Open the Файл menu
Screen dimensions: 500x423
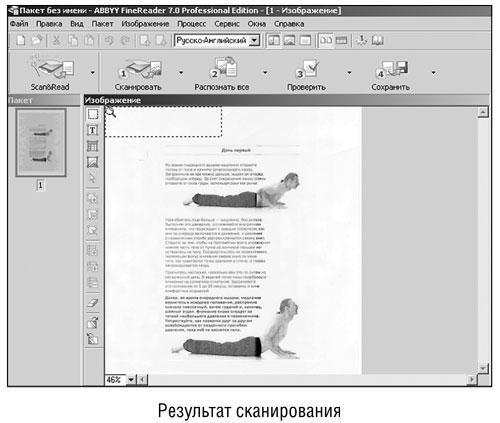tap(19, 24)
